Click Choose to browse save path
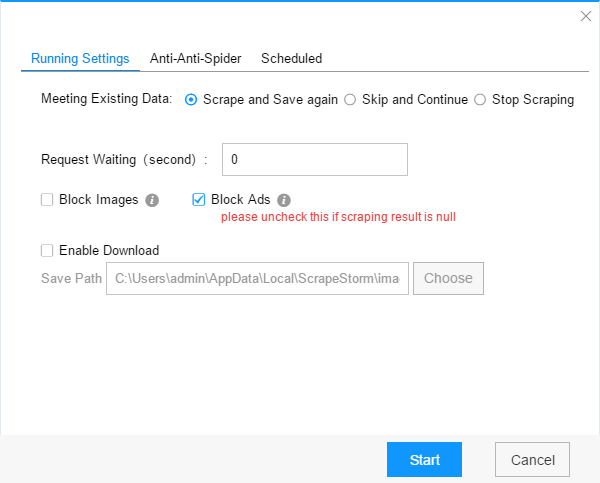The width and height of the screenshot is (600, 483). click(x=448, y=278)
